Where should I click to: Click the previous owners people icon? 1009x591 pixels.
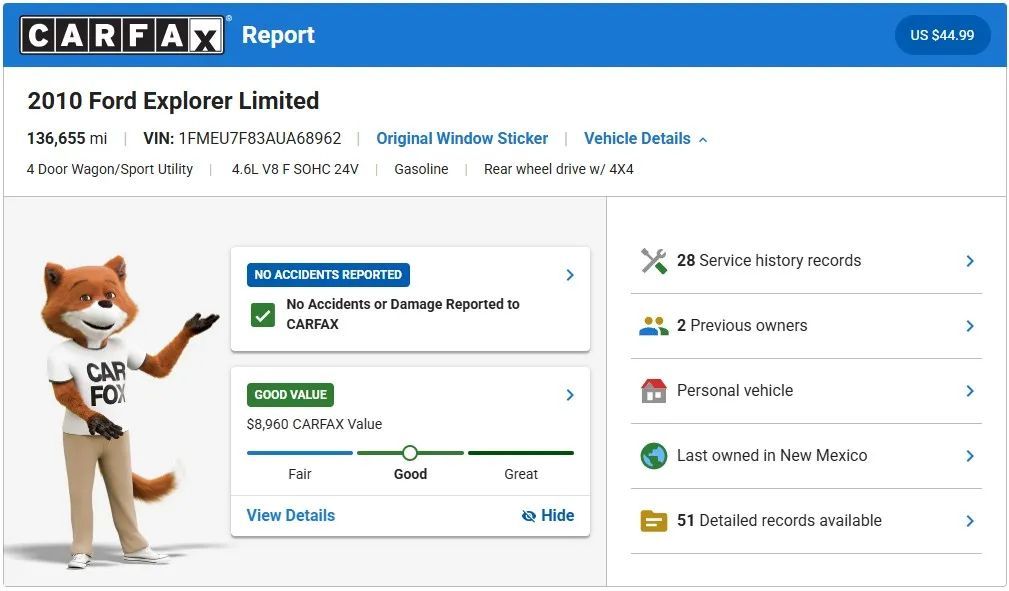click(653, 326)
